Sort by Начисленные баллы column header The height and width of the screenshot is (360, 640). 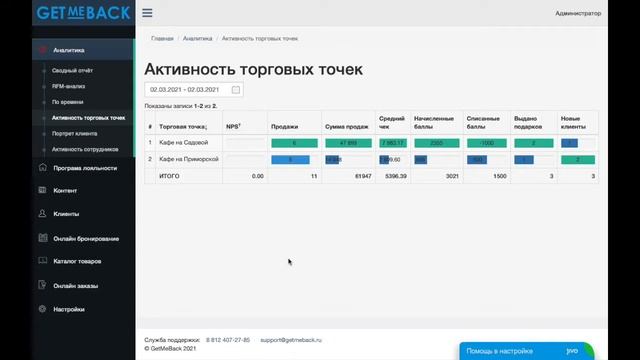click(434, 122)
